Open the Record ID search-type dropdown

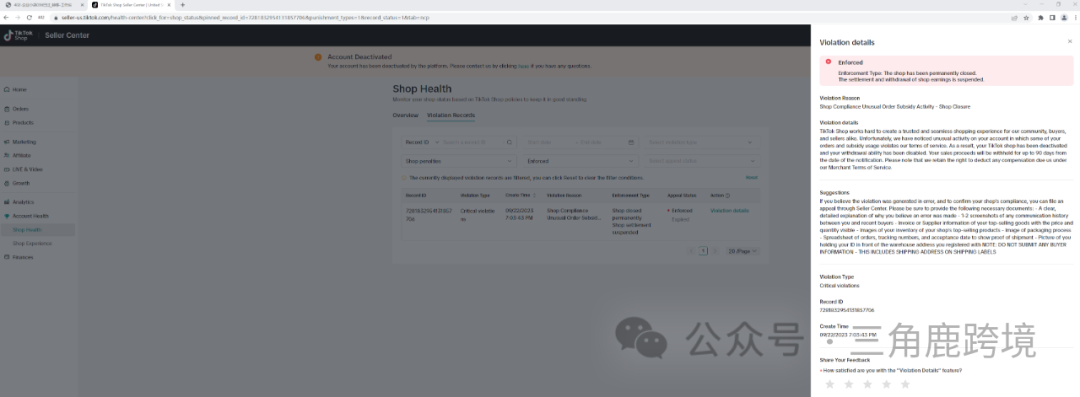[422, 142]
